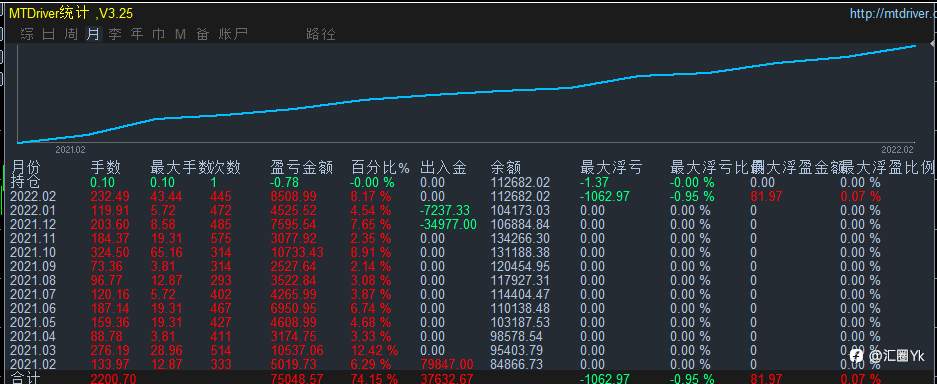Click the 2200.70 total lots value
This screenshot has width=937, height=384.
pos(113,379)
